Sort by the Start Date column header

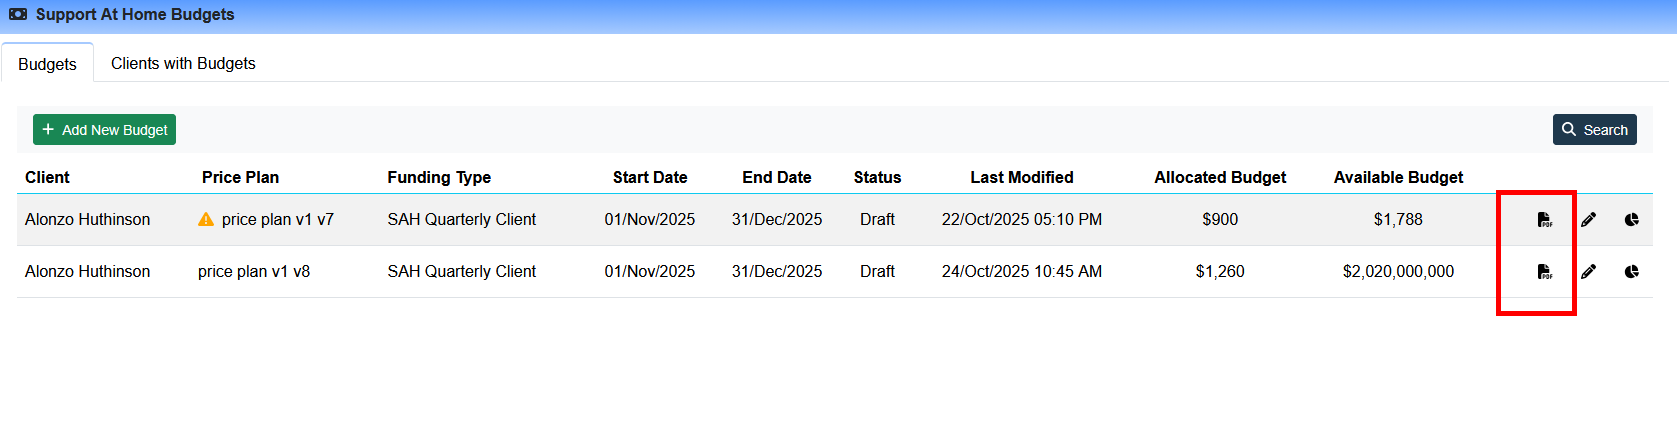tap(649, 178)
